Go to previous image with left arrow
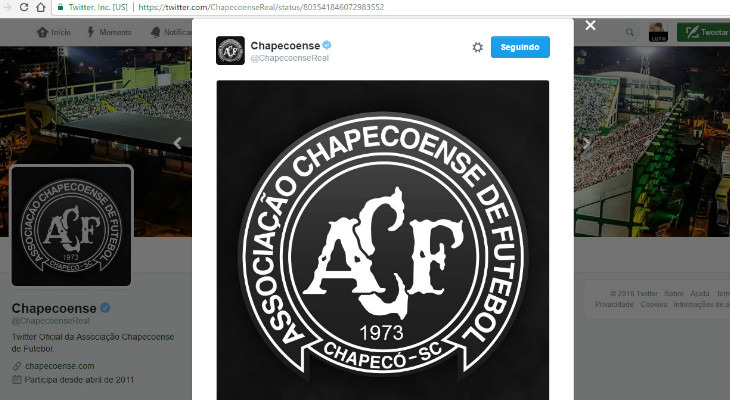The image size is (730, 400). coord(177,142)
